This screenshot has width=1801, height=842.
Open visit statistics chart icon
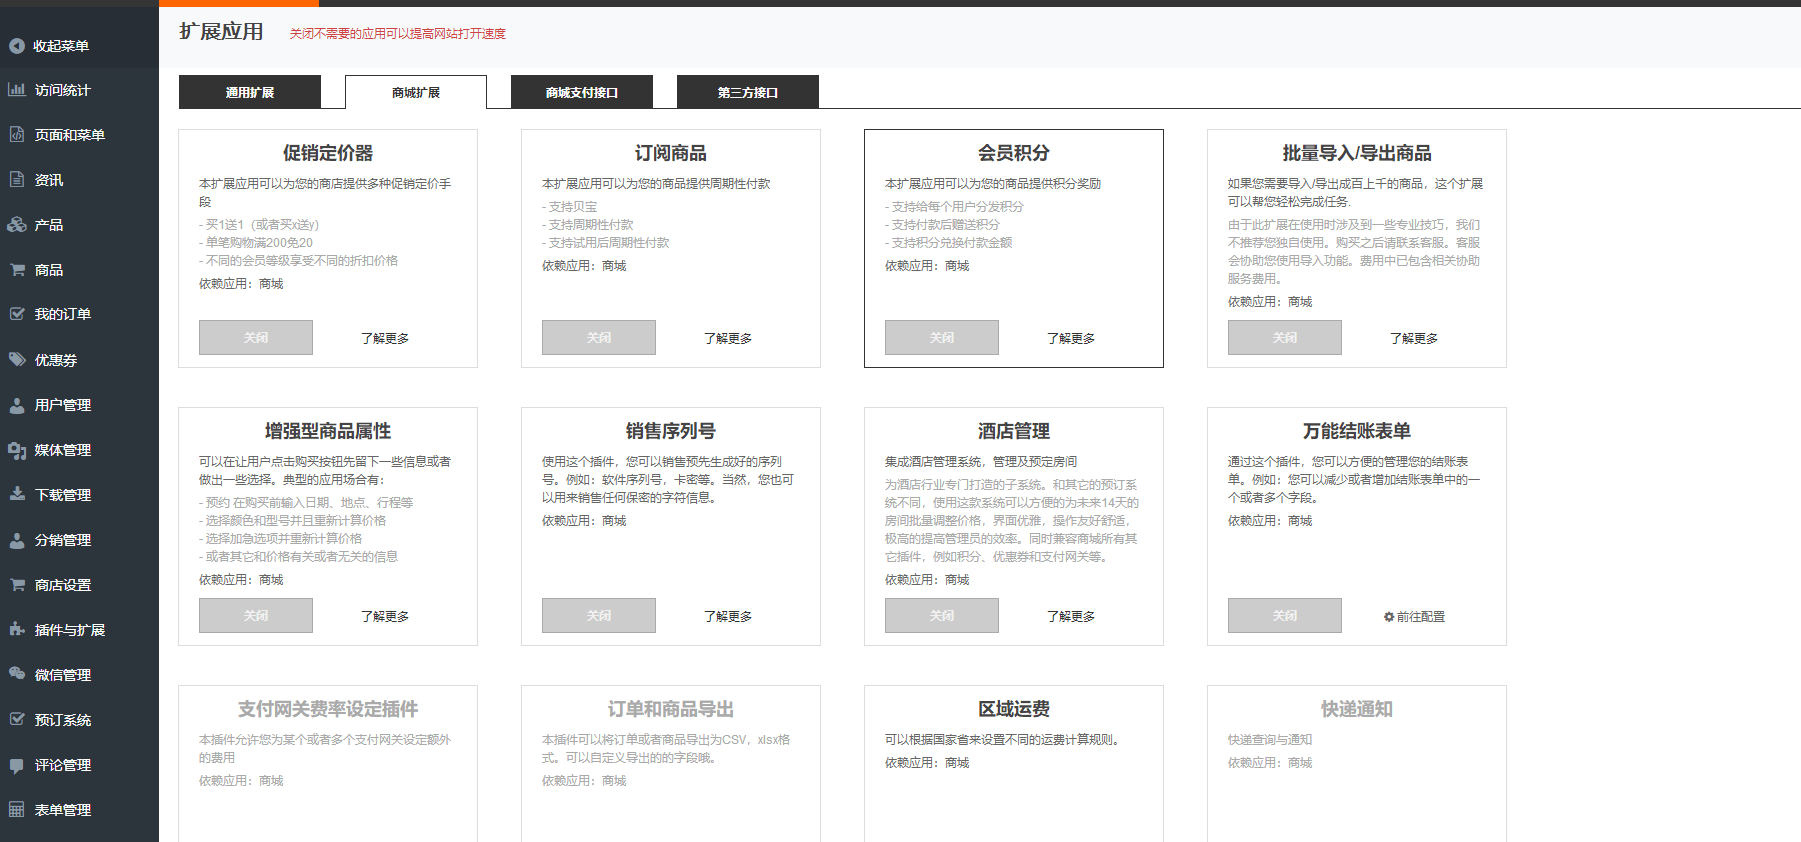[x=16, y=90]
